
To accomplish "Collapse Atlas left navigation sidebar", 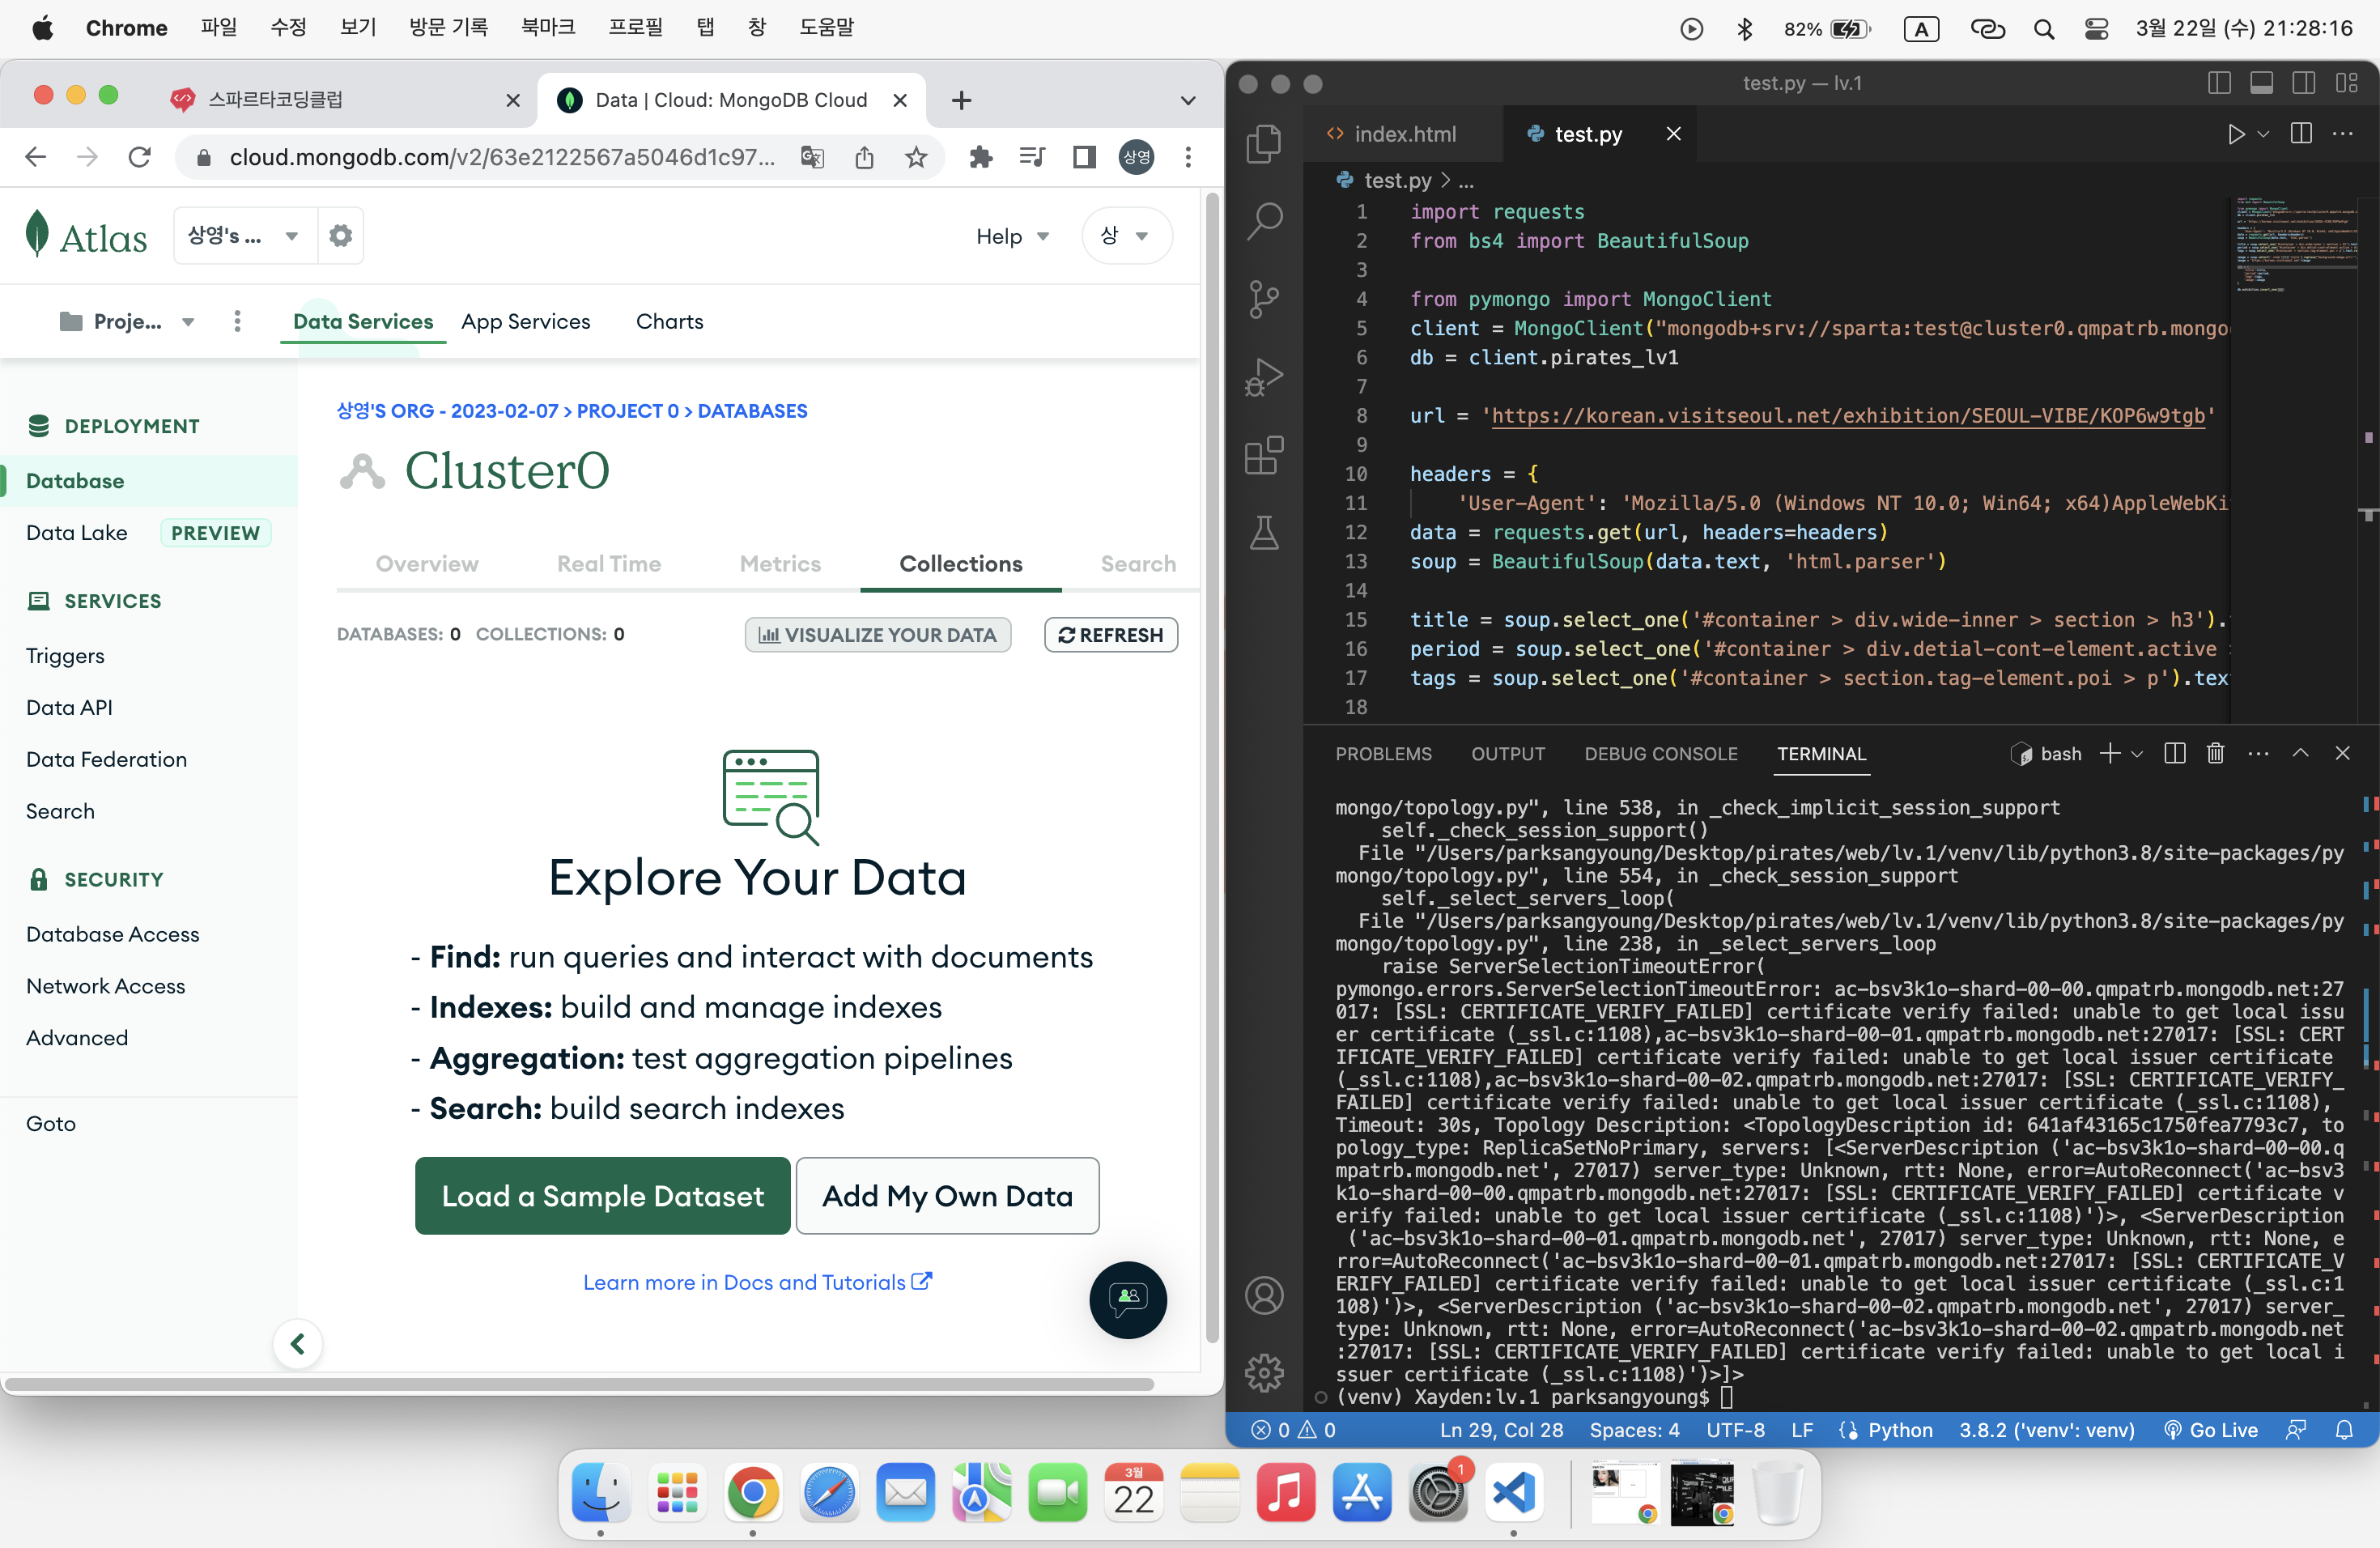I will click(x=297, y=1343).
